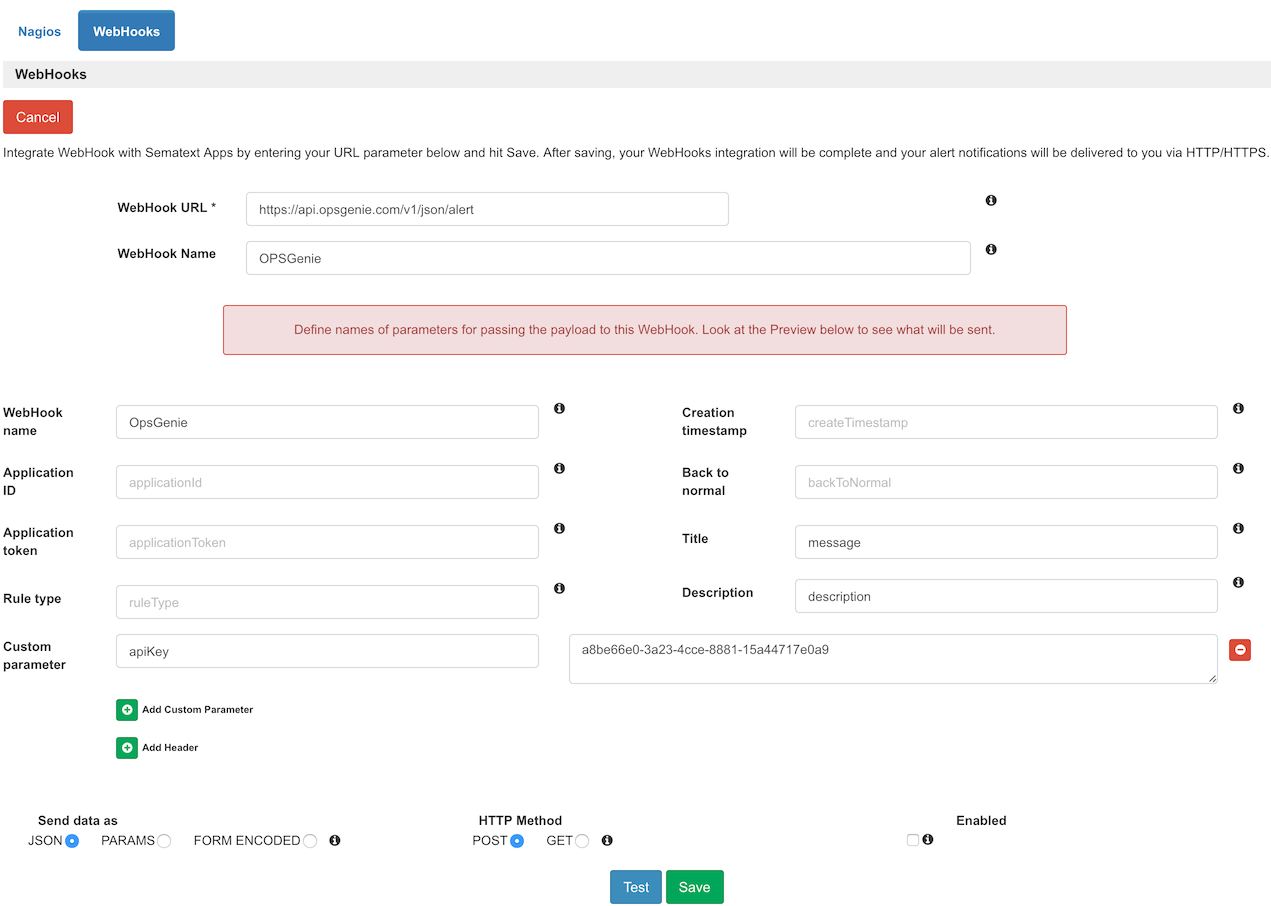Click info icon next to WebHook URL field
Image resolution: width=1271 pixels, height=906 pixels.
991,201
